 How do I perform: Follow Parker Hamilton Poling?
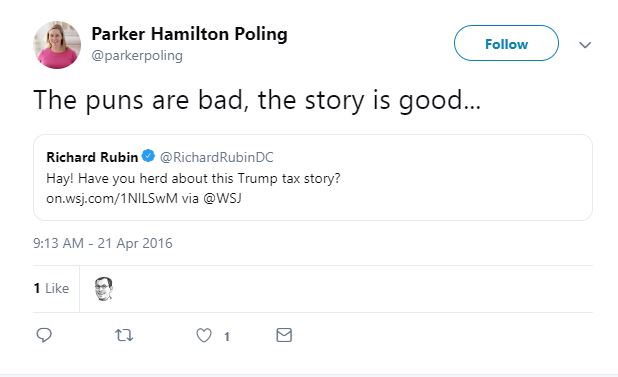tap(506, 43)
